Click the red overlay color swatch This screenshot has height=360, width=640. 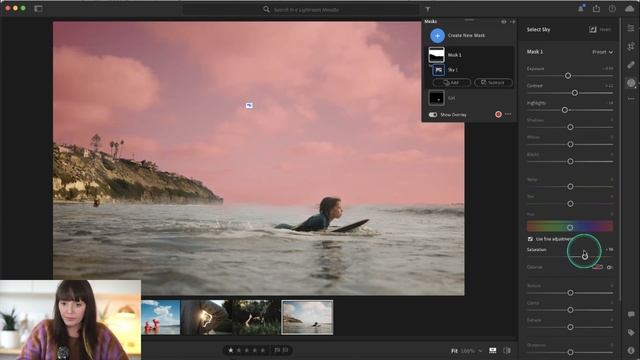[x=498, y=114]
